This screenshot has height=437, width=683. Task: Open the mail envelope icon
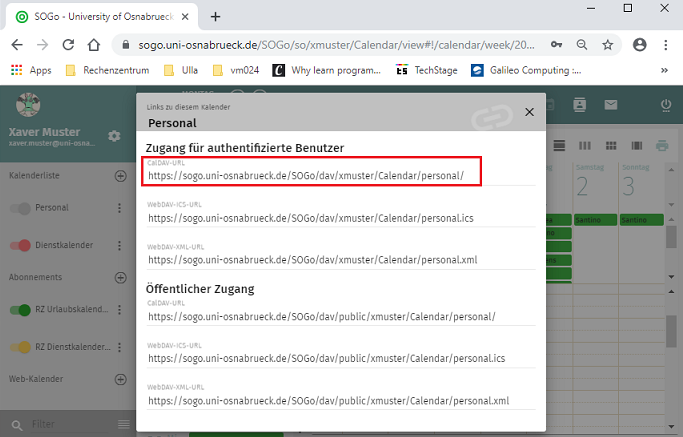(x=610, y=105)
